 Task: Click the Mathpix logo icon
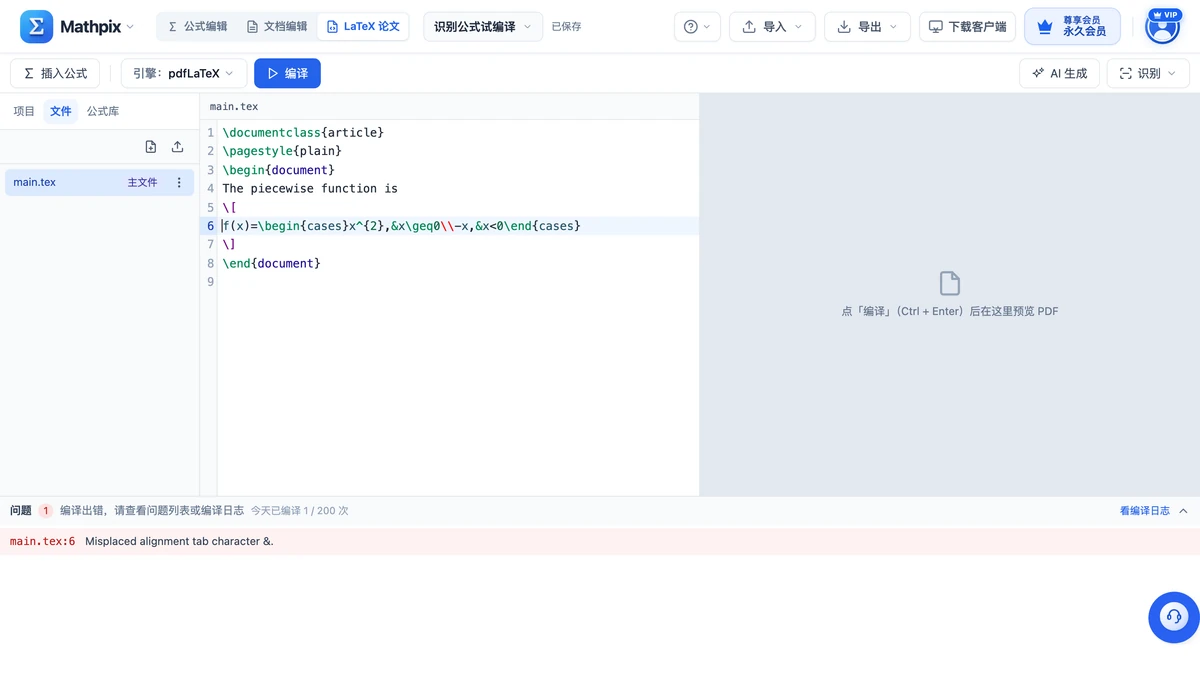coord(37,27)
